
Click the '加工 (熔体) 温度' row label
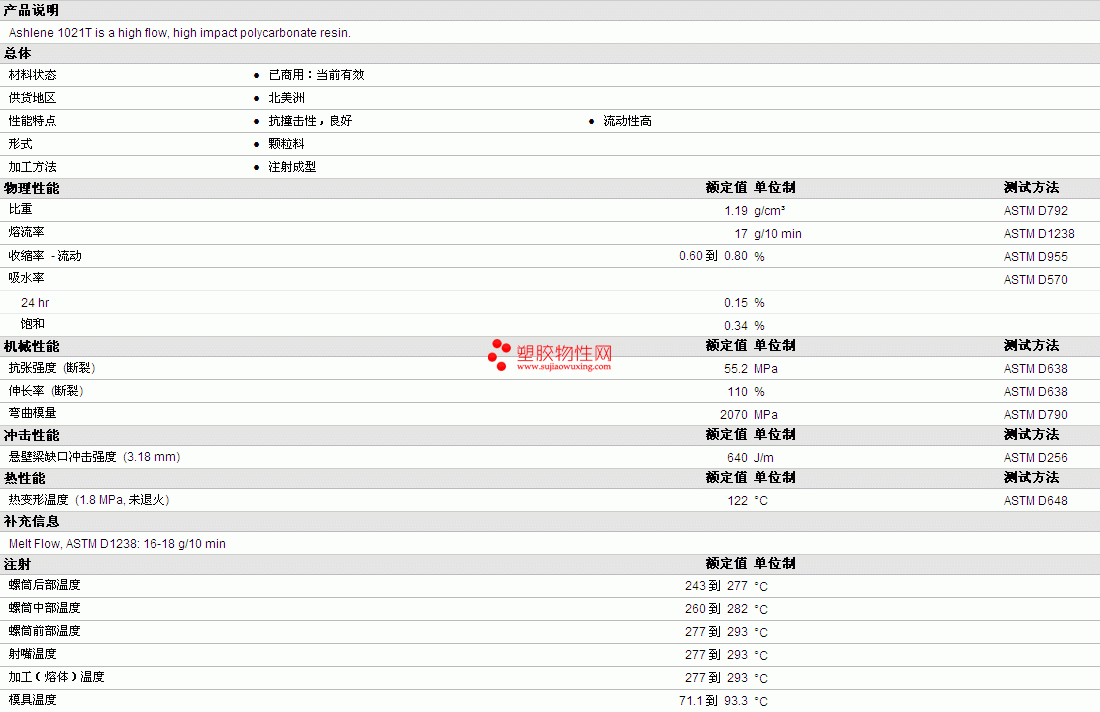coord(56,677)
